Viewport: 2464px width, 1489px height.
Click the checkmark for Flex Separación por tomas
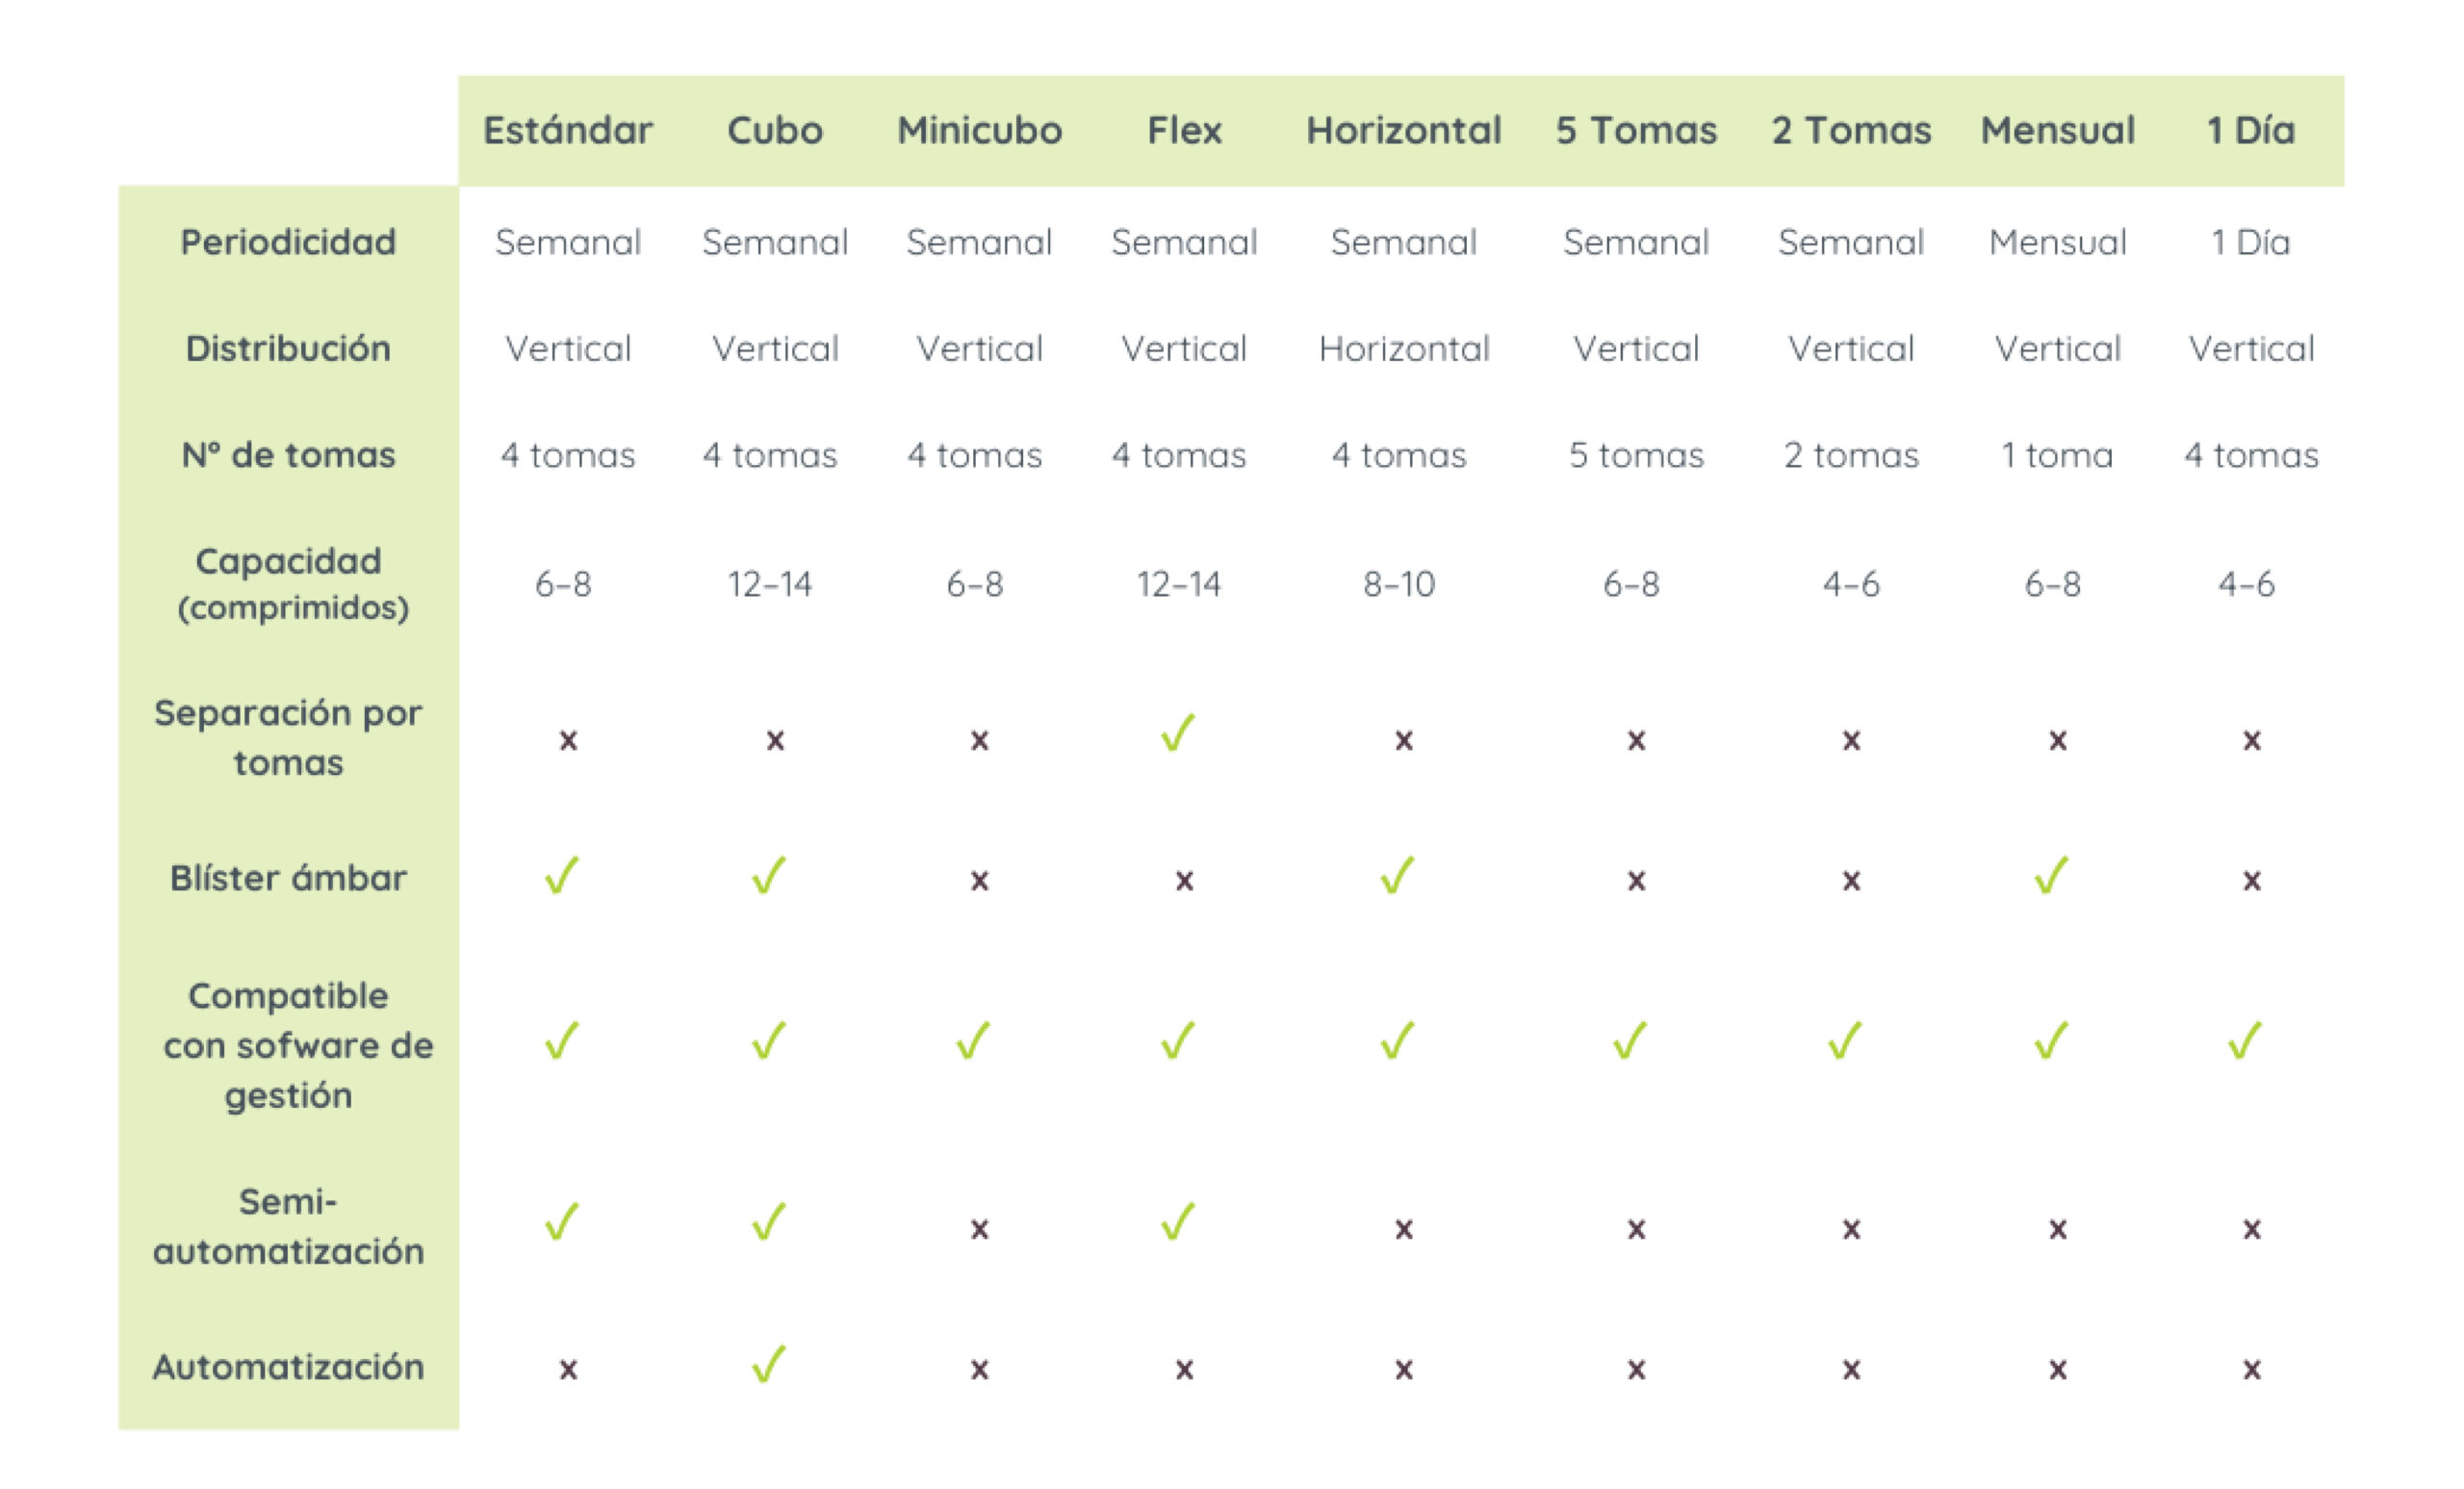pyautogui.click(x=1178, y=733)
